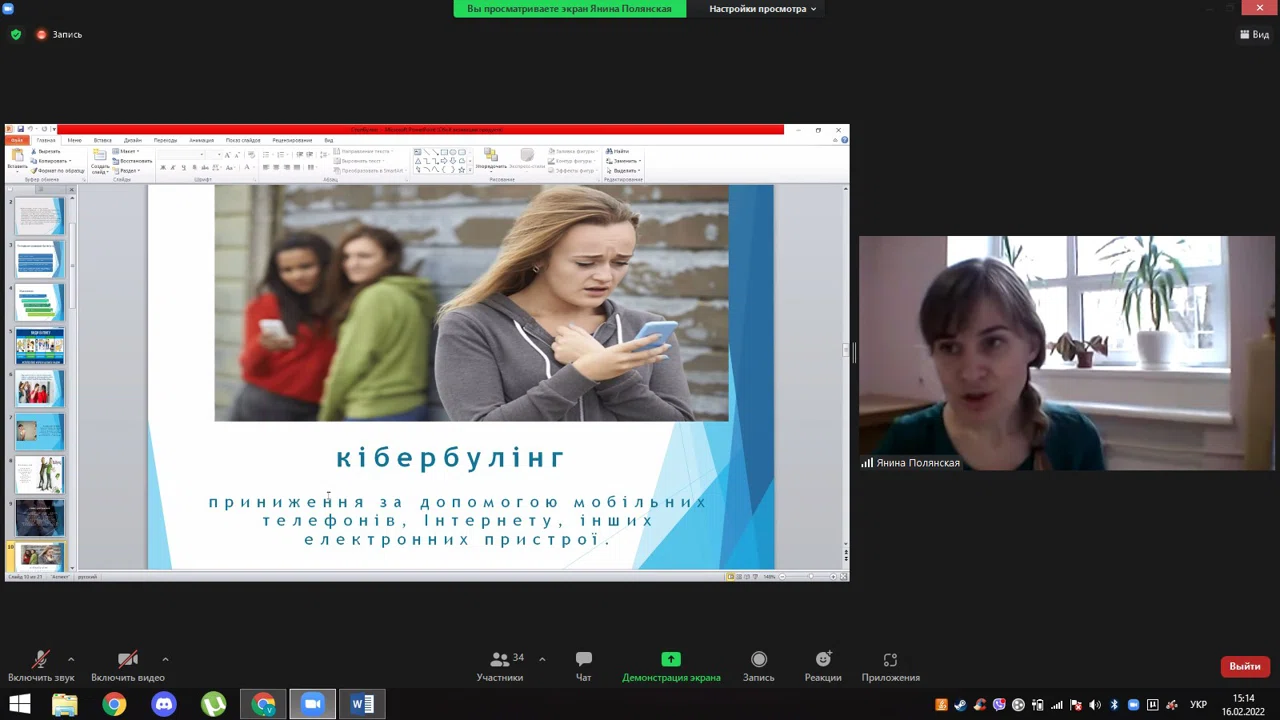Open the Настройки просмотра dropdown
Image resolution: width=1280 pixels, height=720 pixels.
pyautogui.click(x=762, y=9)
